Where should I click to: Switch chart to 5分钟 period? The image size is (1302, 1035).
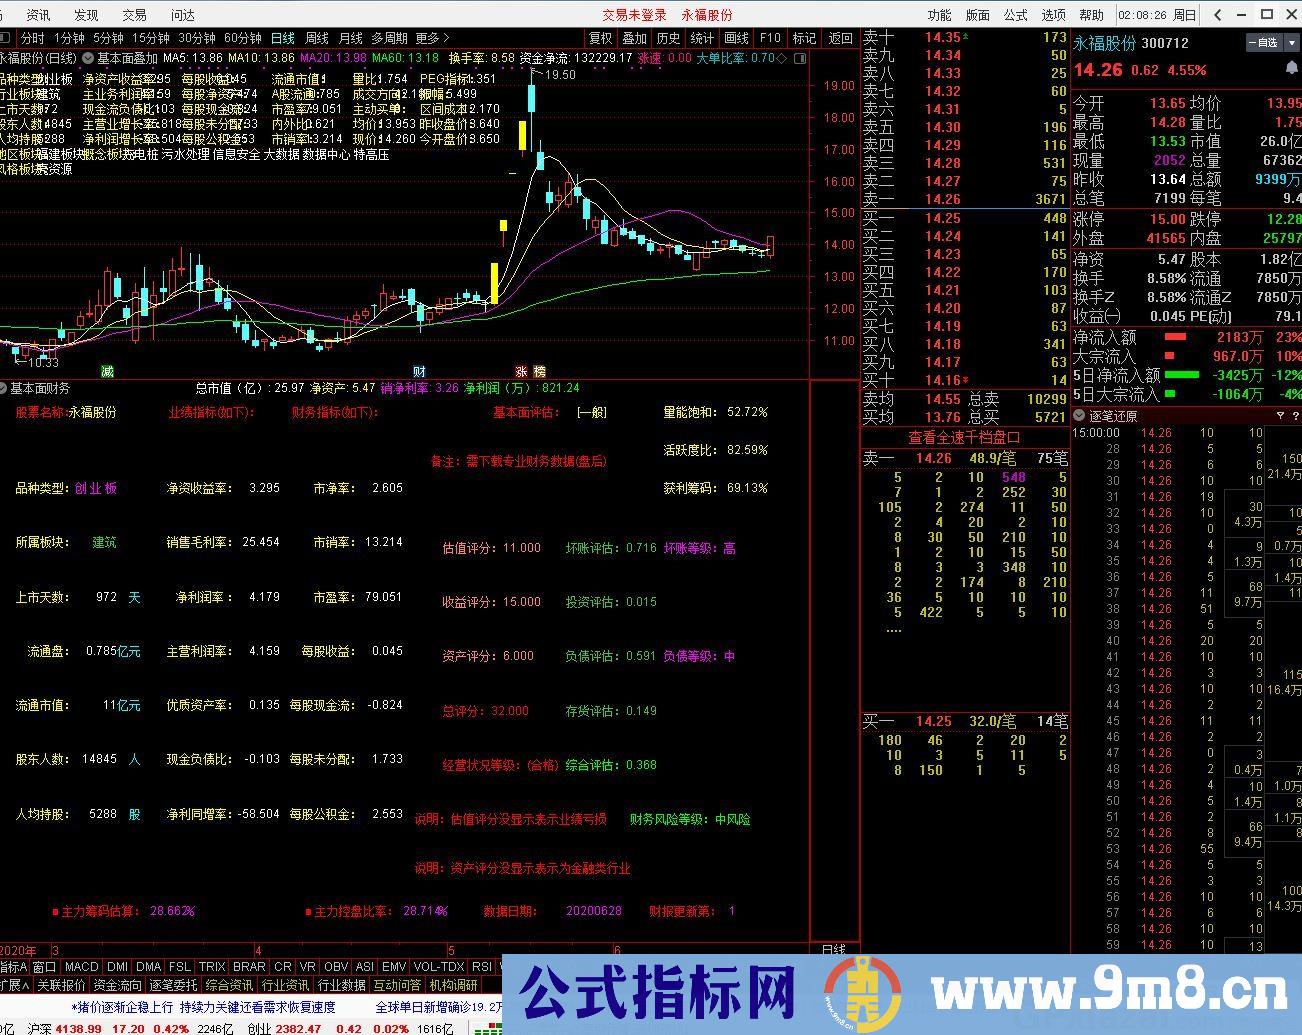(108, 38)
